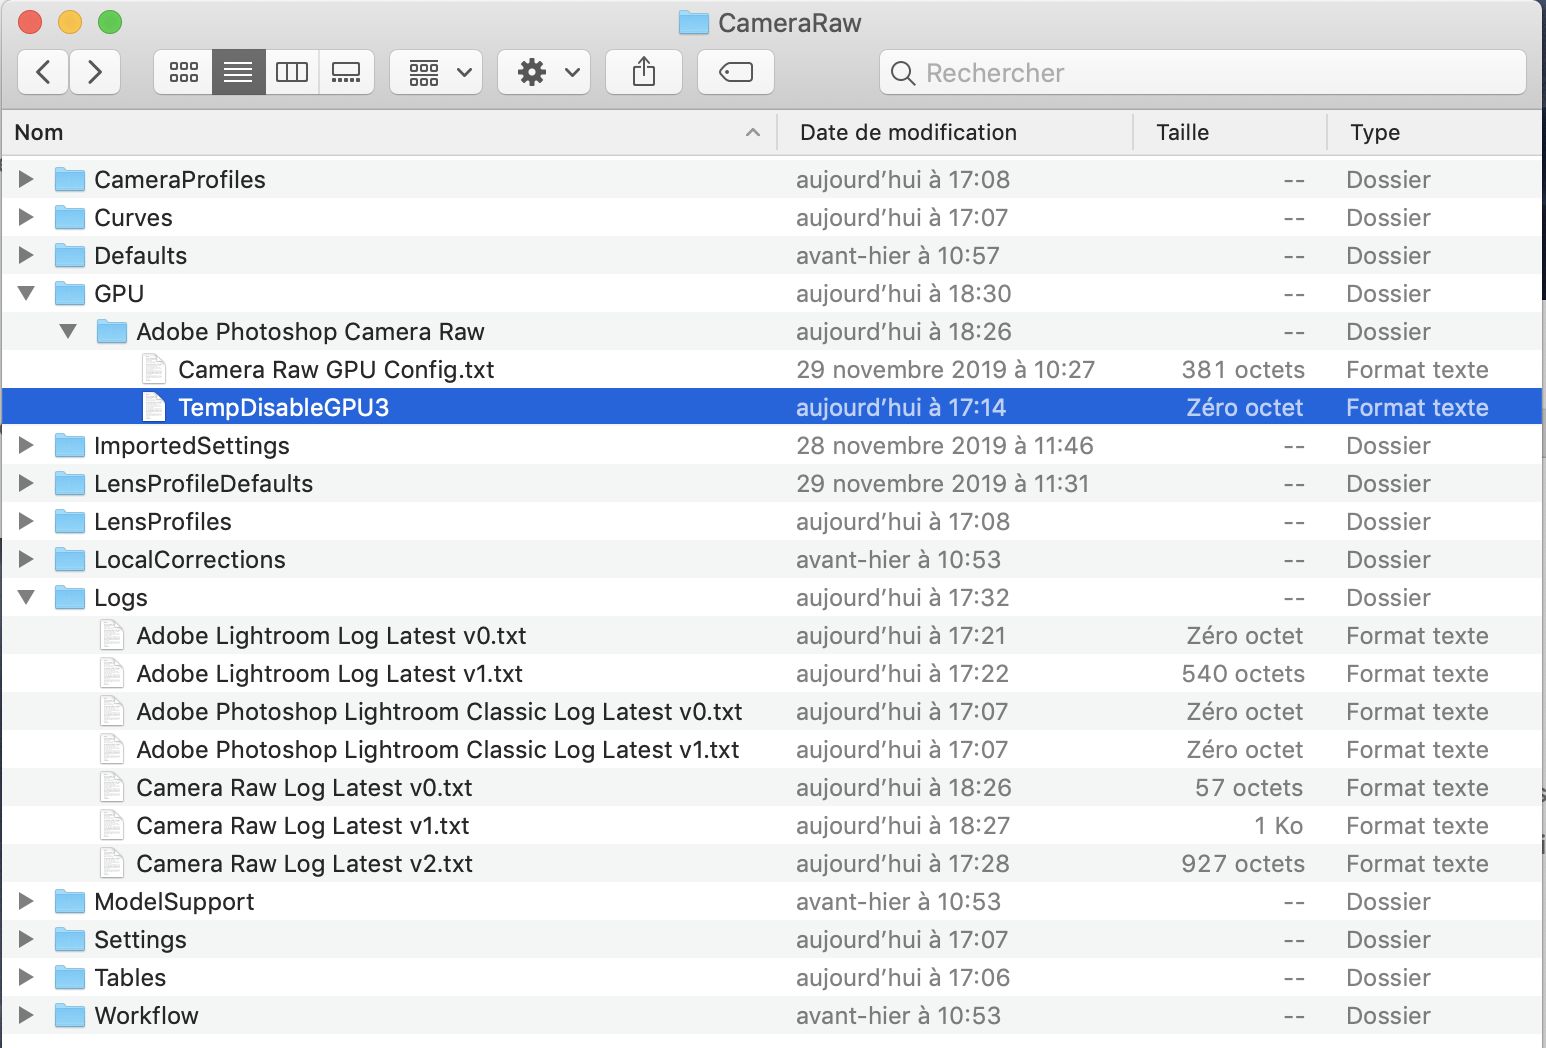
Task: Click Adobe Lightroom Log Latest v0.txt icon
Action: pyautogui.click(x=111, y=635)
